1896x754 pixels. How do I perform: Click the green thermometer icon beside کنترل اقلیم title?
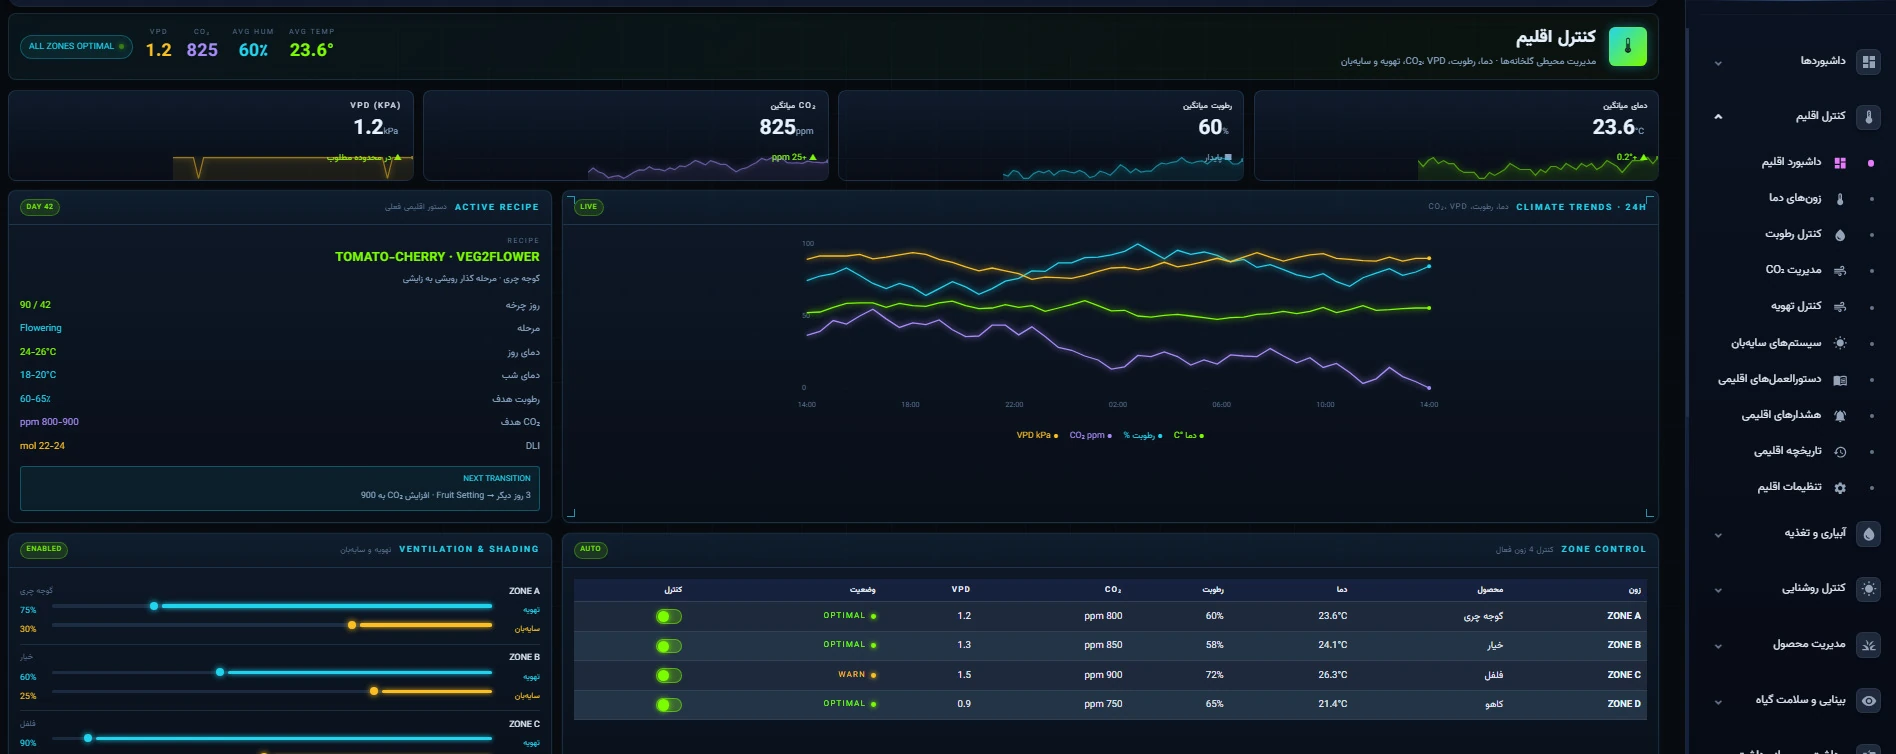(x=1627, y=46)
